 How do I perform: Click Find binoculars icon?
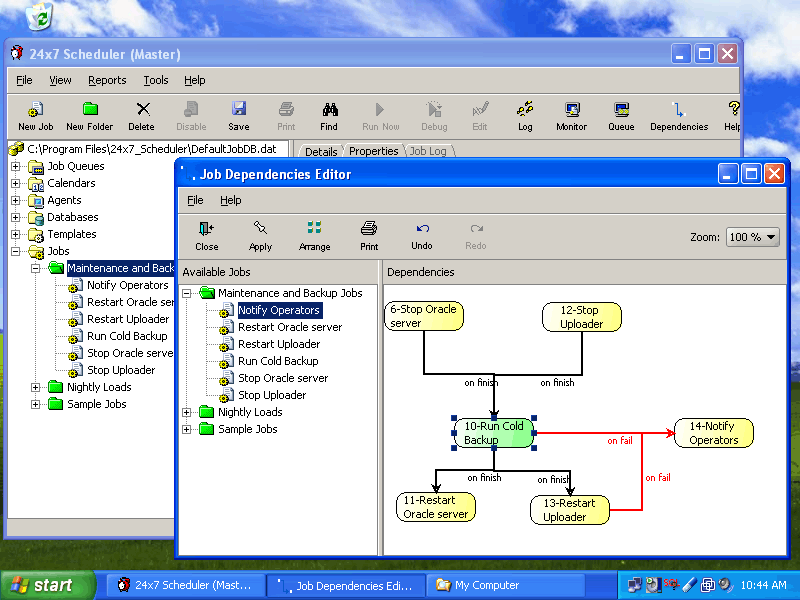(x=330, y=109)
